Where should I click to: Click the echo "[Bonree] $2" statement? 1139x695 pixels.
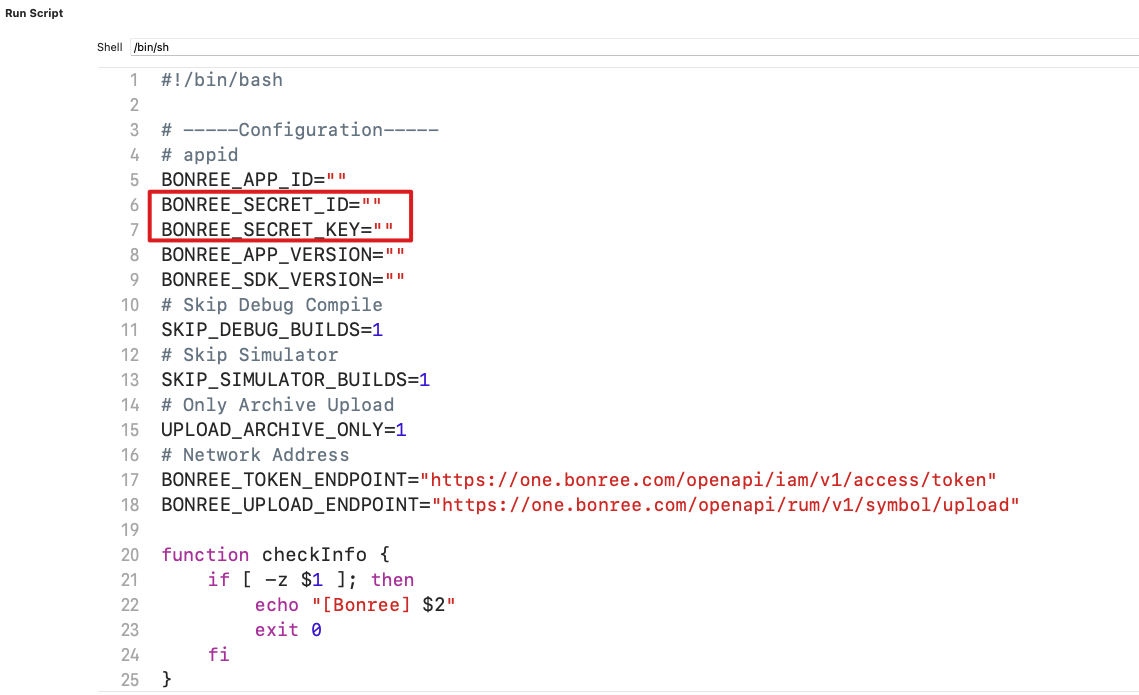[x=355, y=605]
